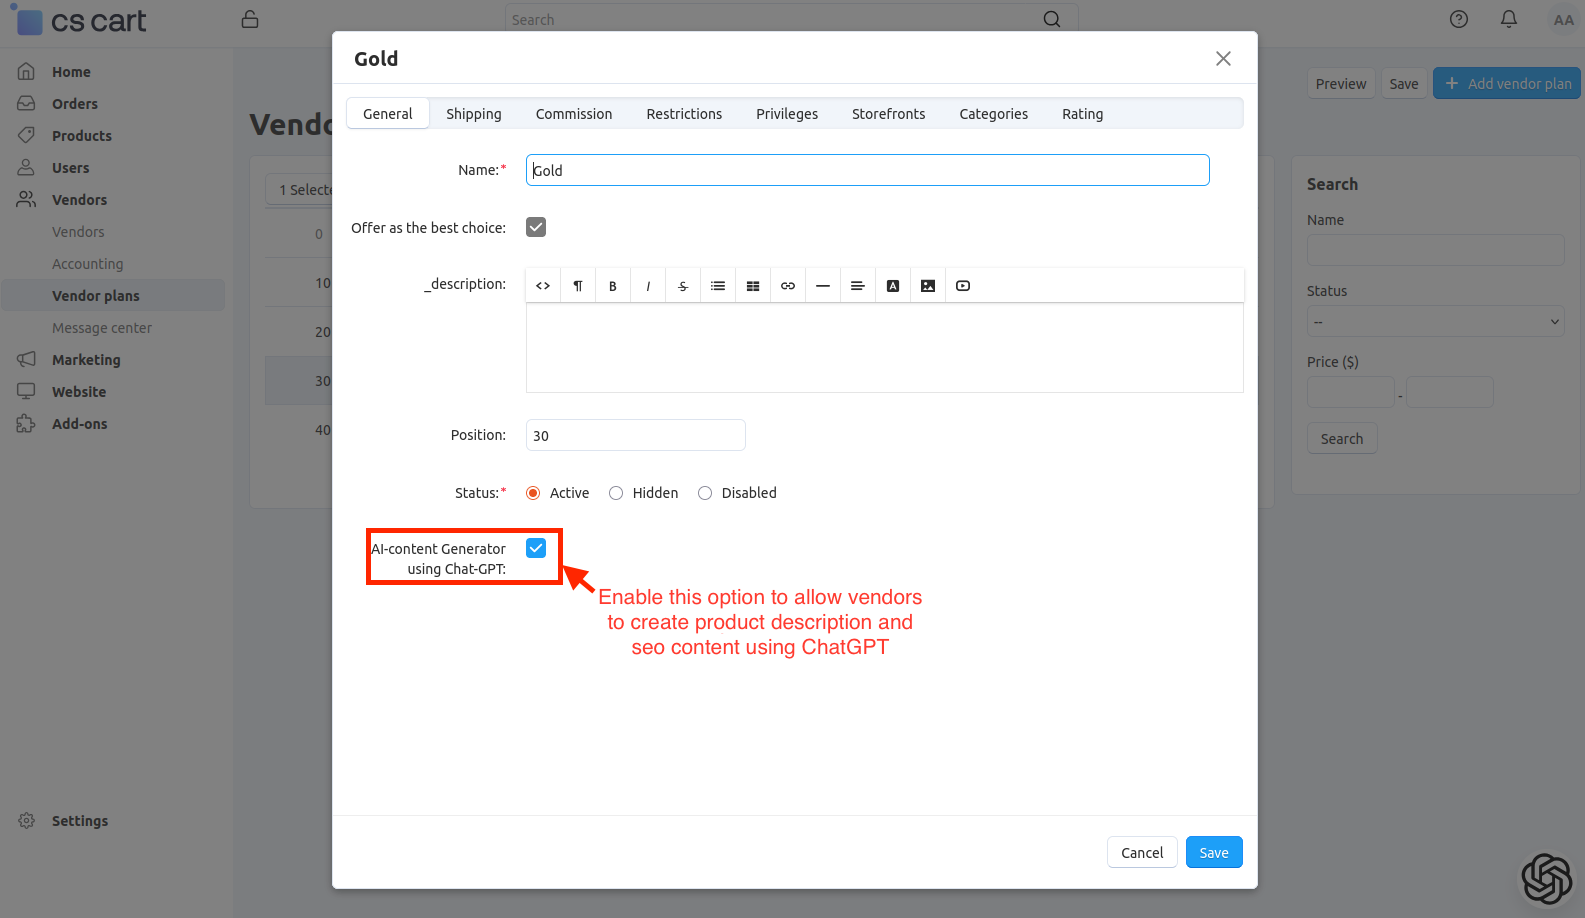1585x918 pixels.
Task: Open the Privileges tab
Action: (787, 114)
